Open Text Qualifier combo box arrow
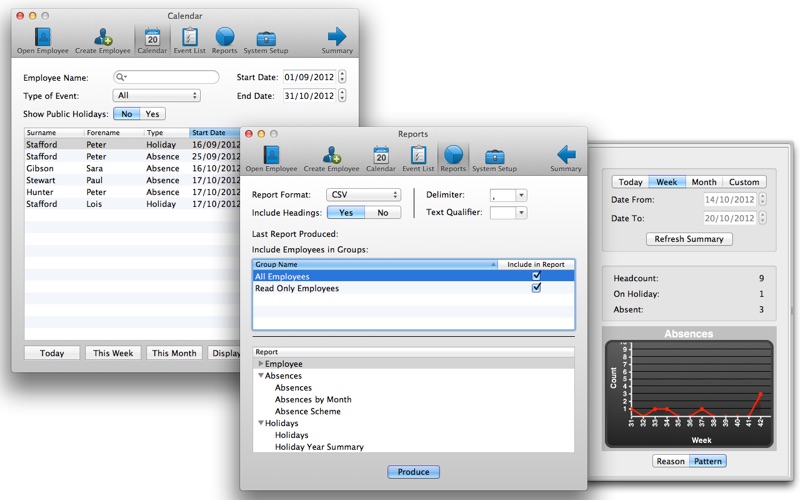Viewport: 800px width, 500px height. click(x=521, y=213)
